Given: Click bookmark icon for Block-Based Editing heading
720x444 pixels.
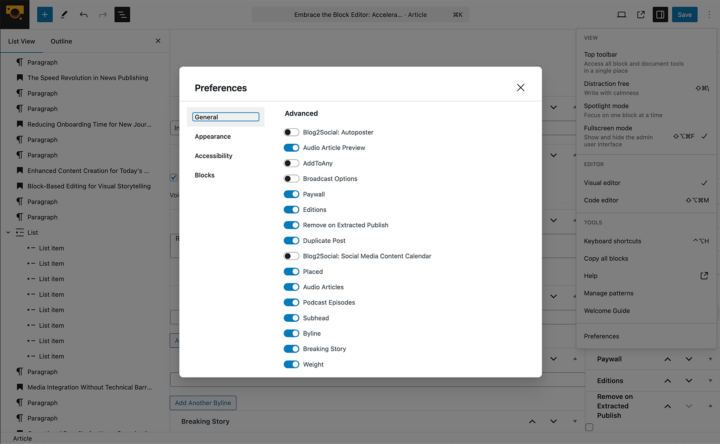Looking at the screenshot, I should coord(20,186).
